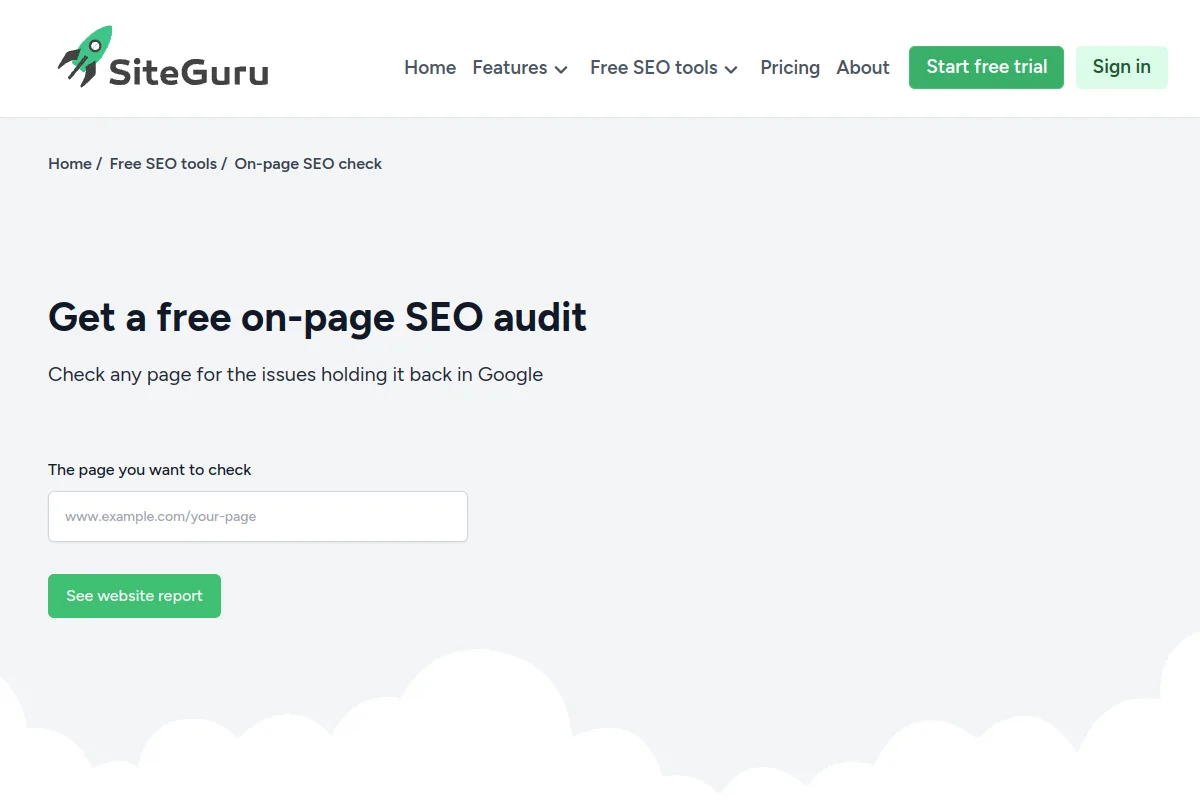Image resolution: width=1200 pixels, height=800 pixels.
Task: Open the About page
Action: pyautogui.click(x=863, y=67)
